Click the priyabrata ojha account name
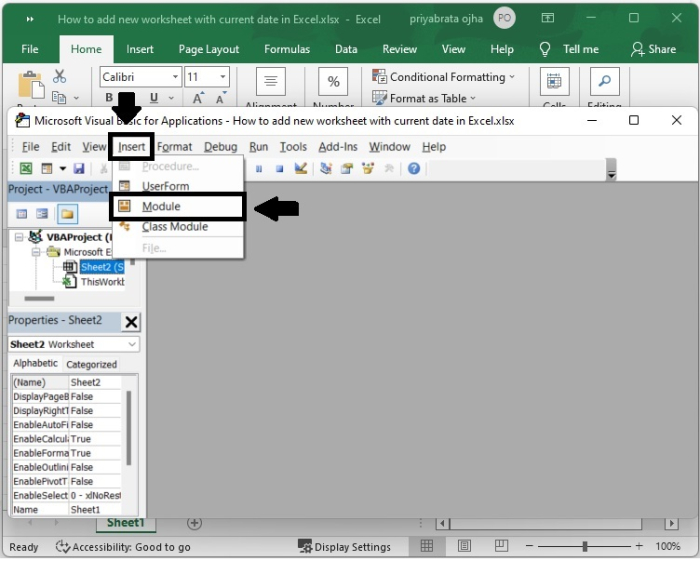Viewport: 700px width, 561px height. click(446, 19)
